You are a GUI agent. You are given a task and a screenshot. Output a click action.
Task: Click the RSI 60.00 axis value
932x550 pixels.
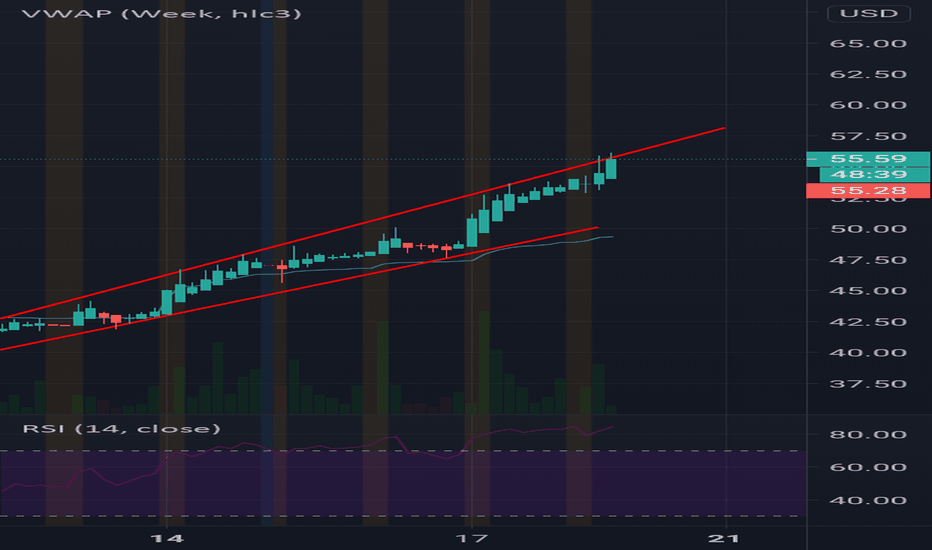tap(868, 467)
